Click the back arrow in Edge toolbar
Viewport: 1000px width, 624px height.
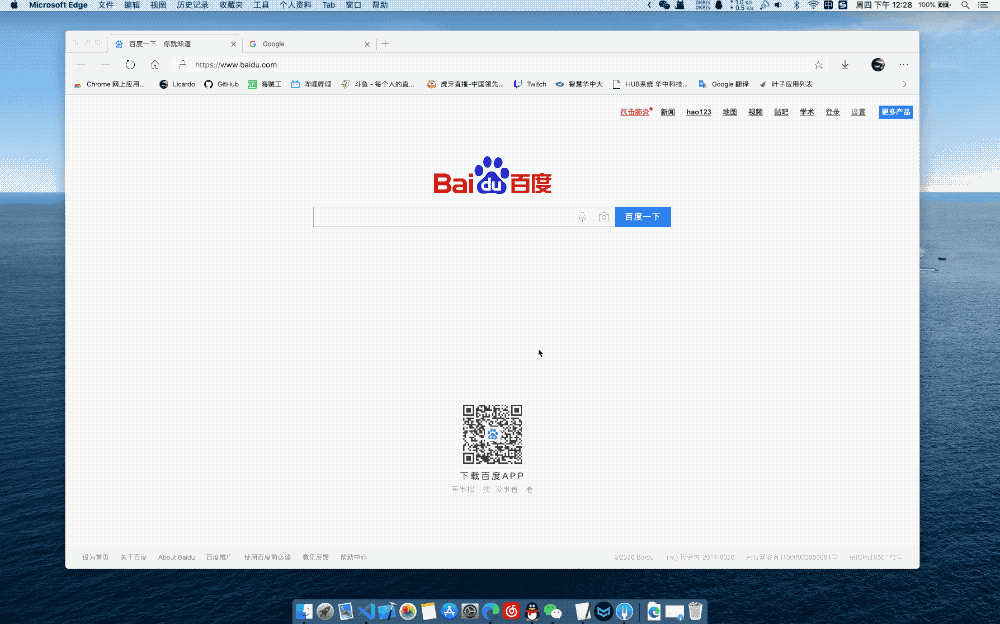click(x=81, y=64)
